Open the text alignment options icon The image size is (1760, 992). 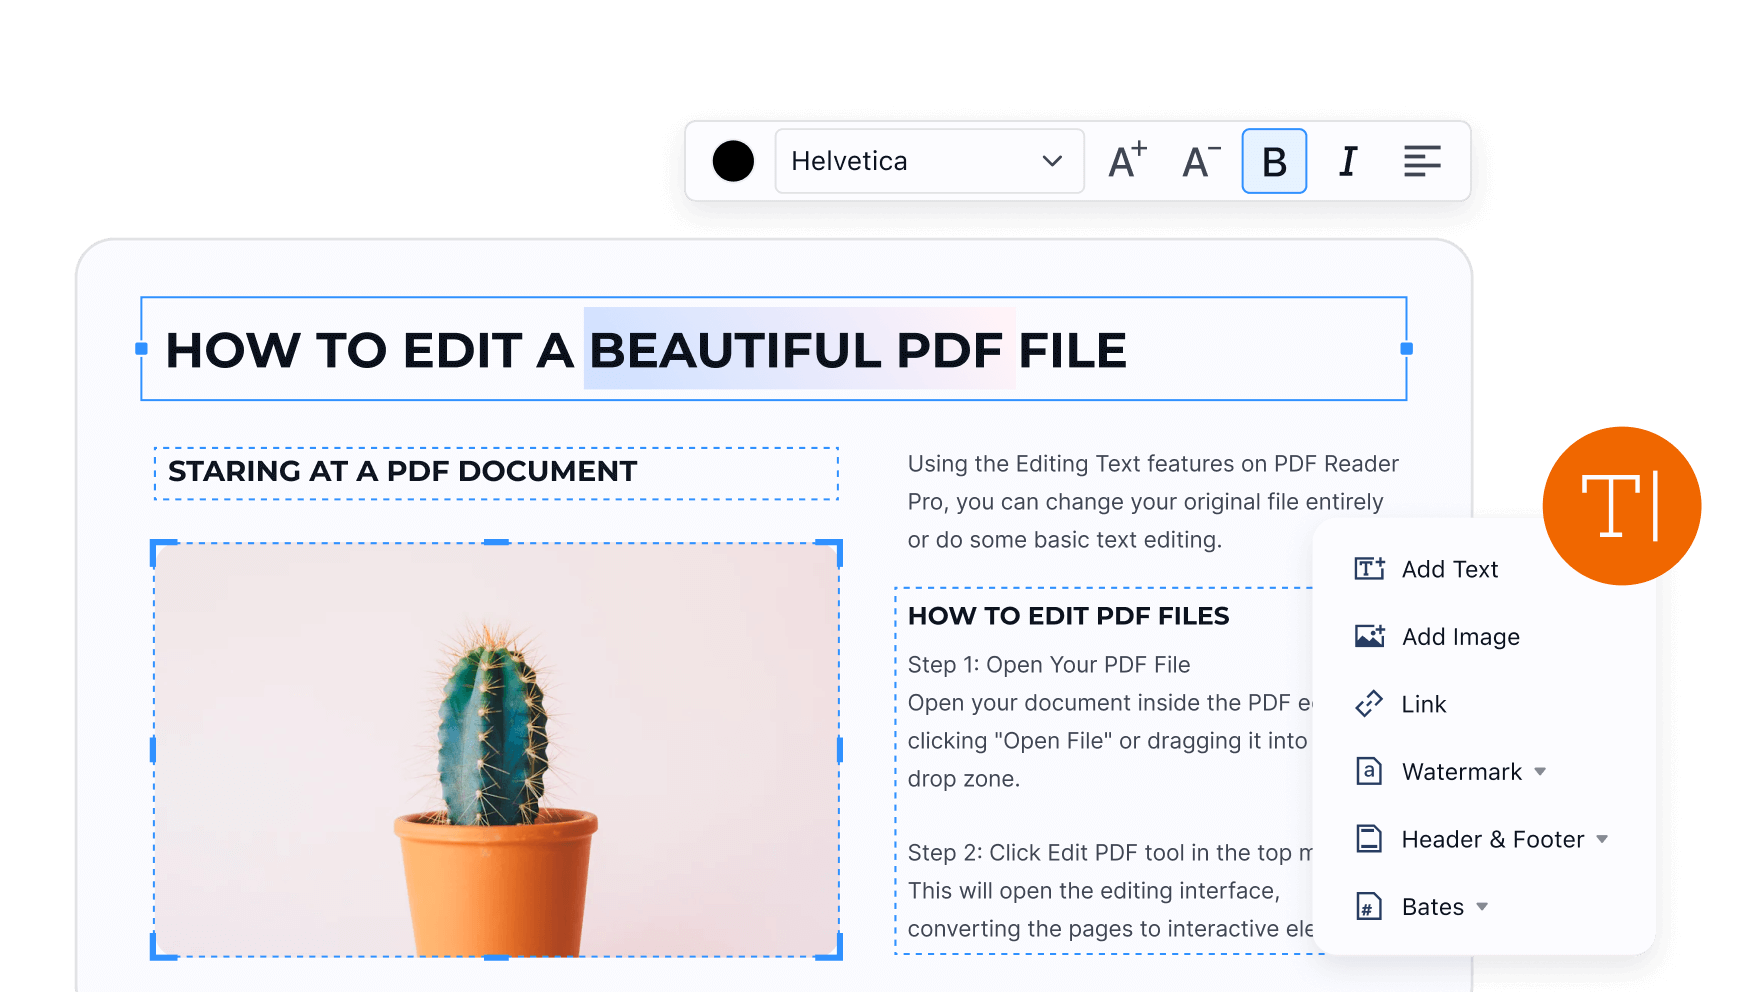coord(1421,161)
